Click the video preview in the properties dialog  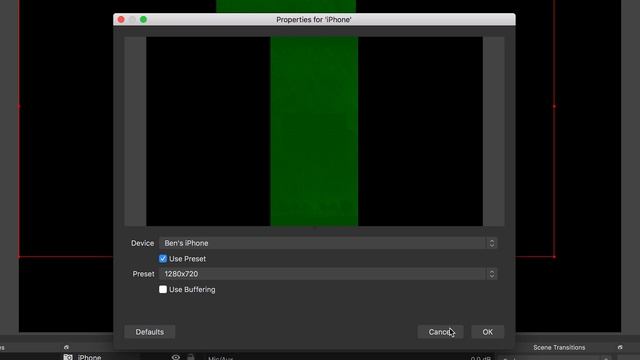314,131
